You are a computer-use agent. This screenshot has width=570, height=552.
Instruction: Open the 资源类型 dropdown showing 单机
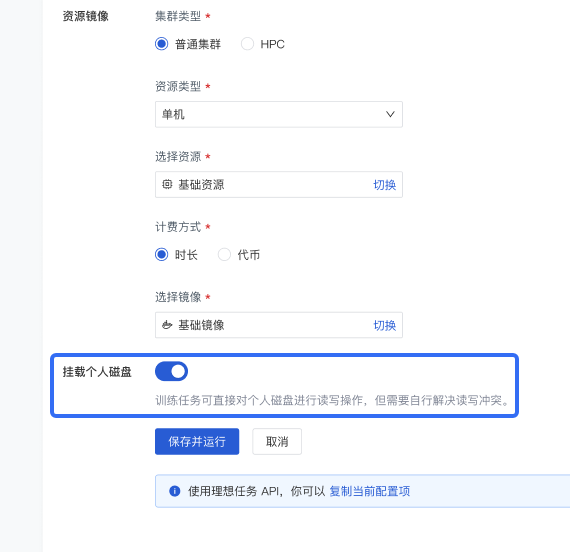tap(279, 114)
